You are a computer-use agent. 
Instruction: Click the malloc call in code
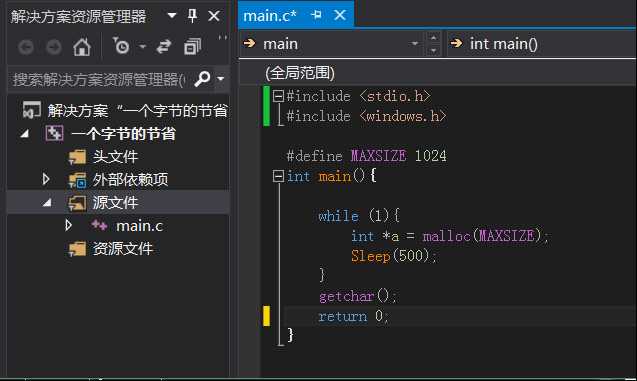point(446,236)
